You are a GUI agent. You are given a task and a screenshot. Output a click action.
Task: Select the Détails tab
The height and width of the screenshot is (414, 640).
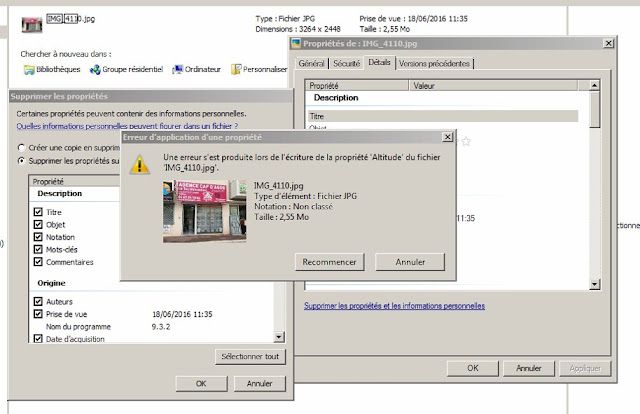pos(379,62)
